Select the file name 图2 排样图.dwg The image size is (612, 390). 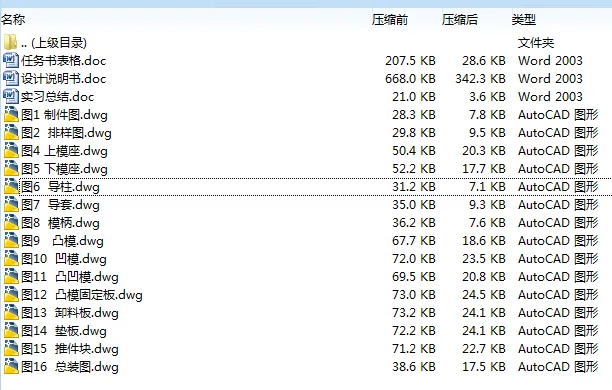point(66,133)
